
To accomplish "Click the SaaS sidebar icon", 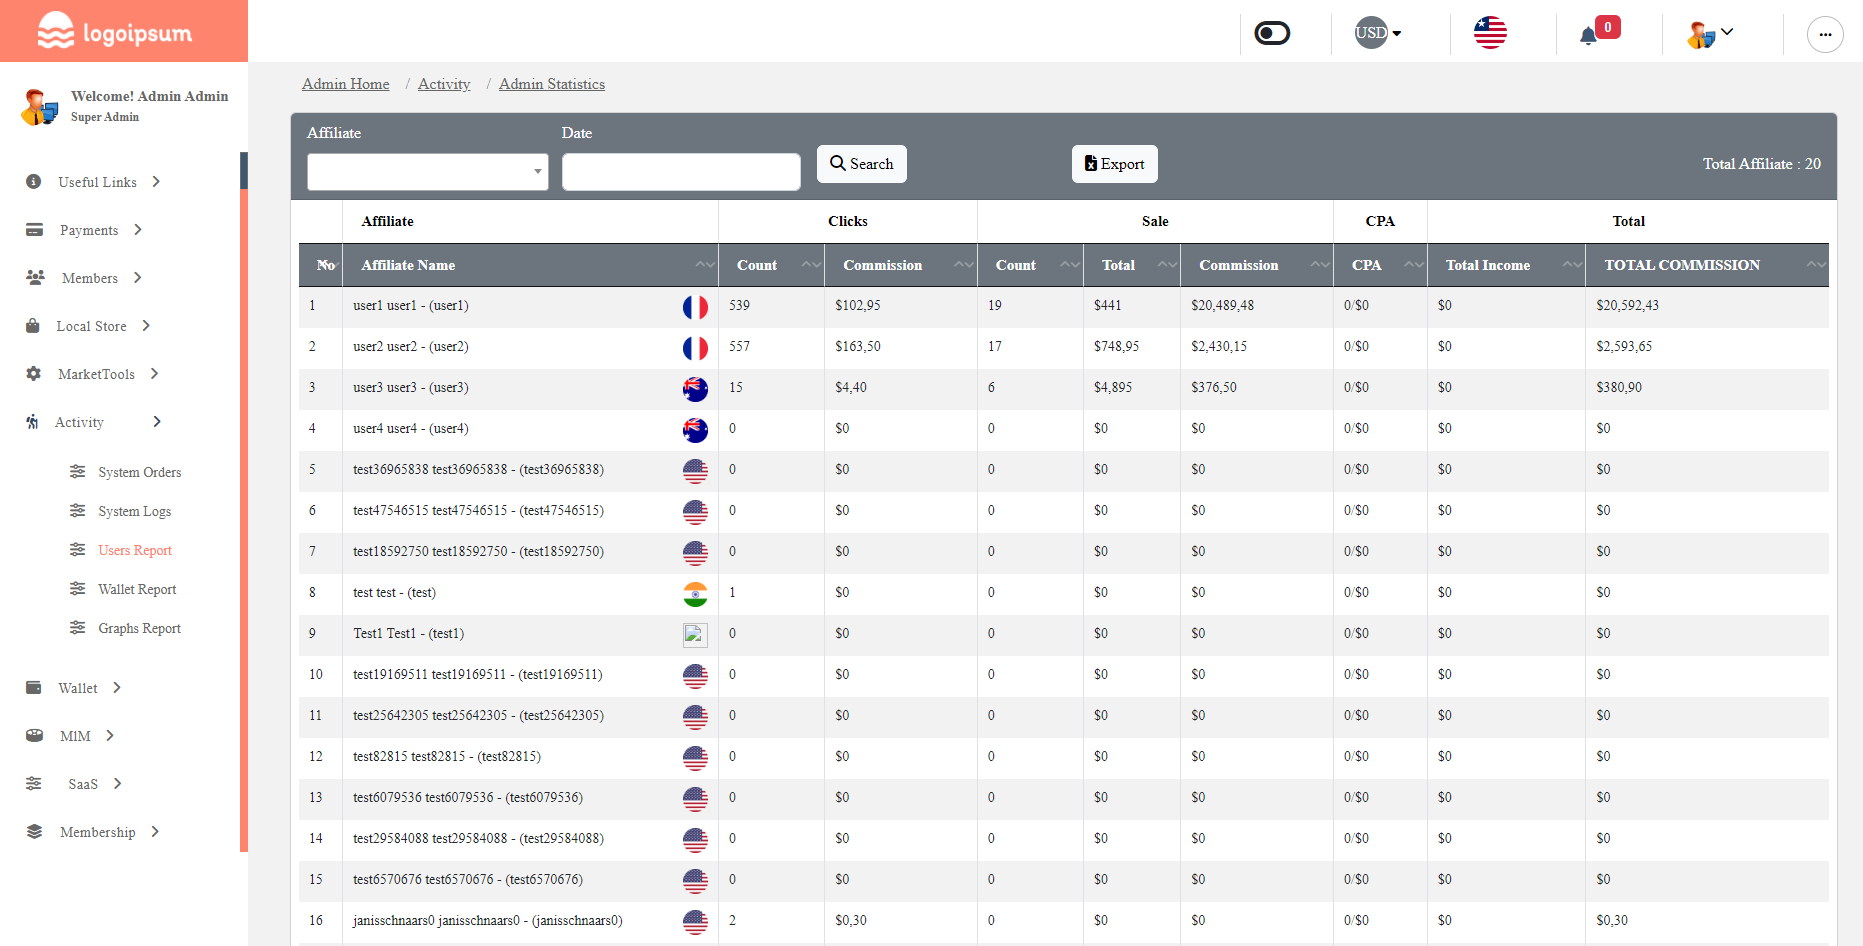I will click(x=35, y=784).
